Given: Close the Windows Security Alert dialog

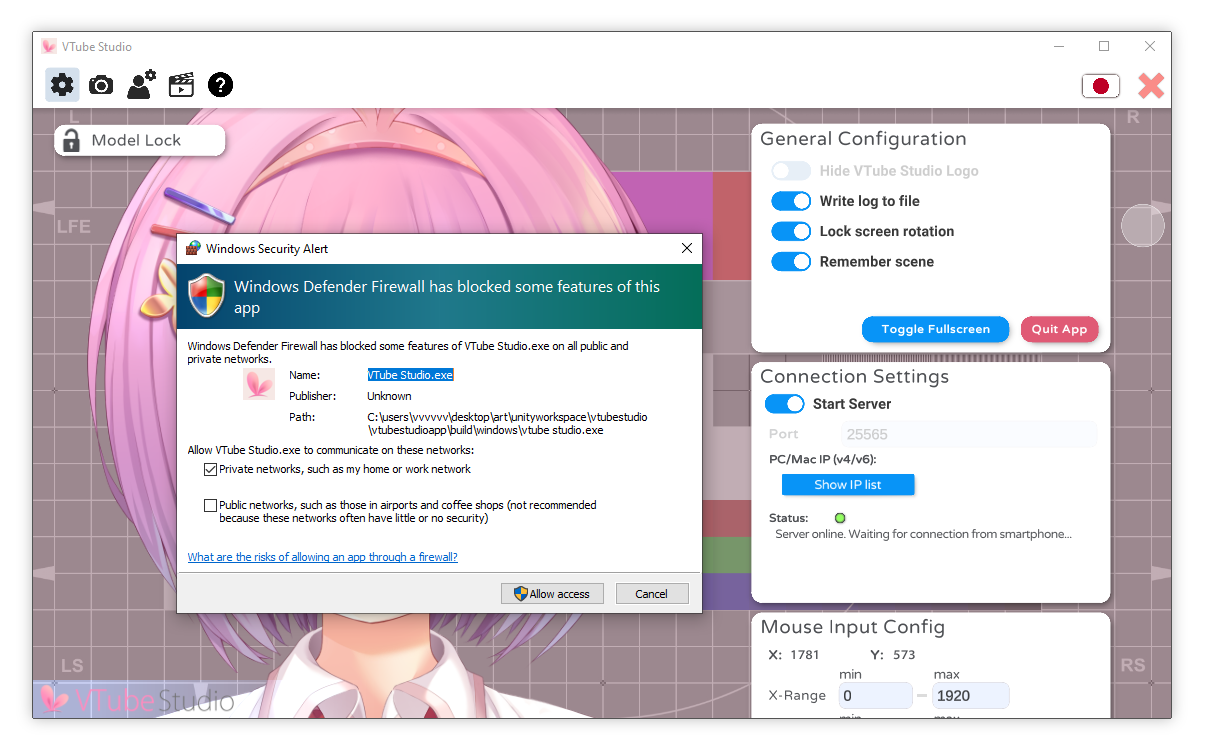Looking at the screenshot, I should click(687, 248).
